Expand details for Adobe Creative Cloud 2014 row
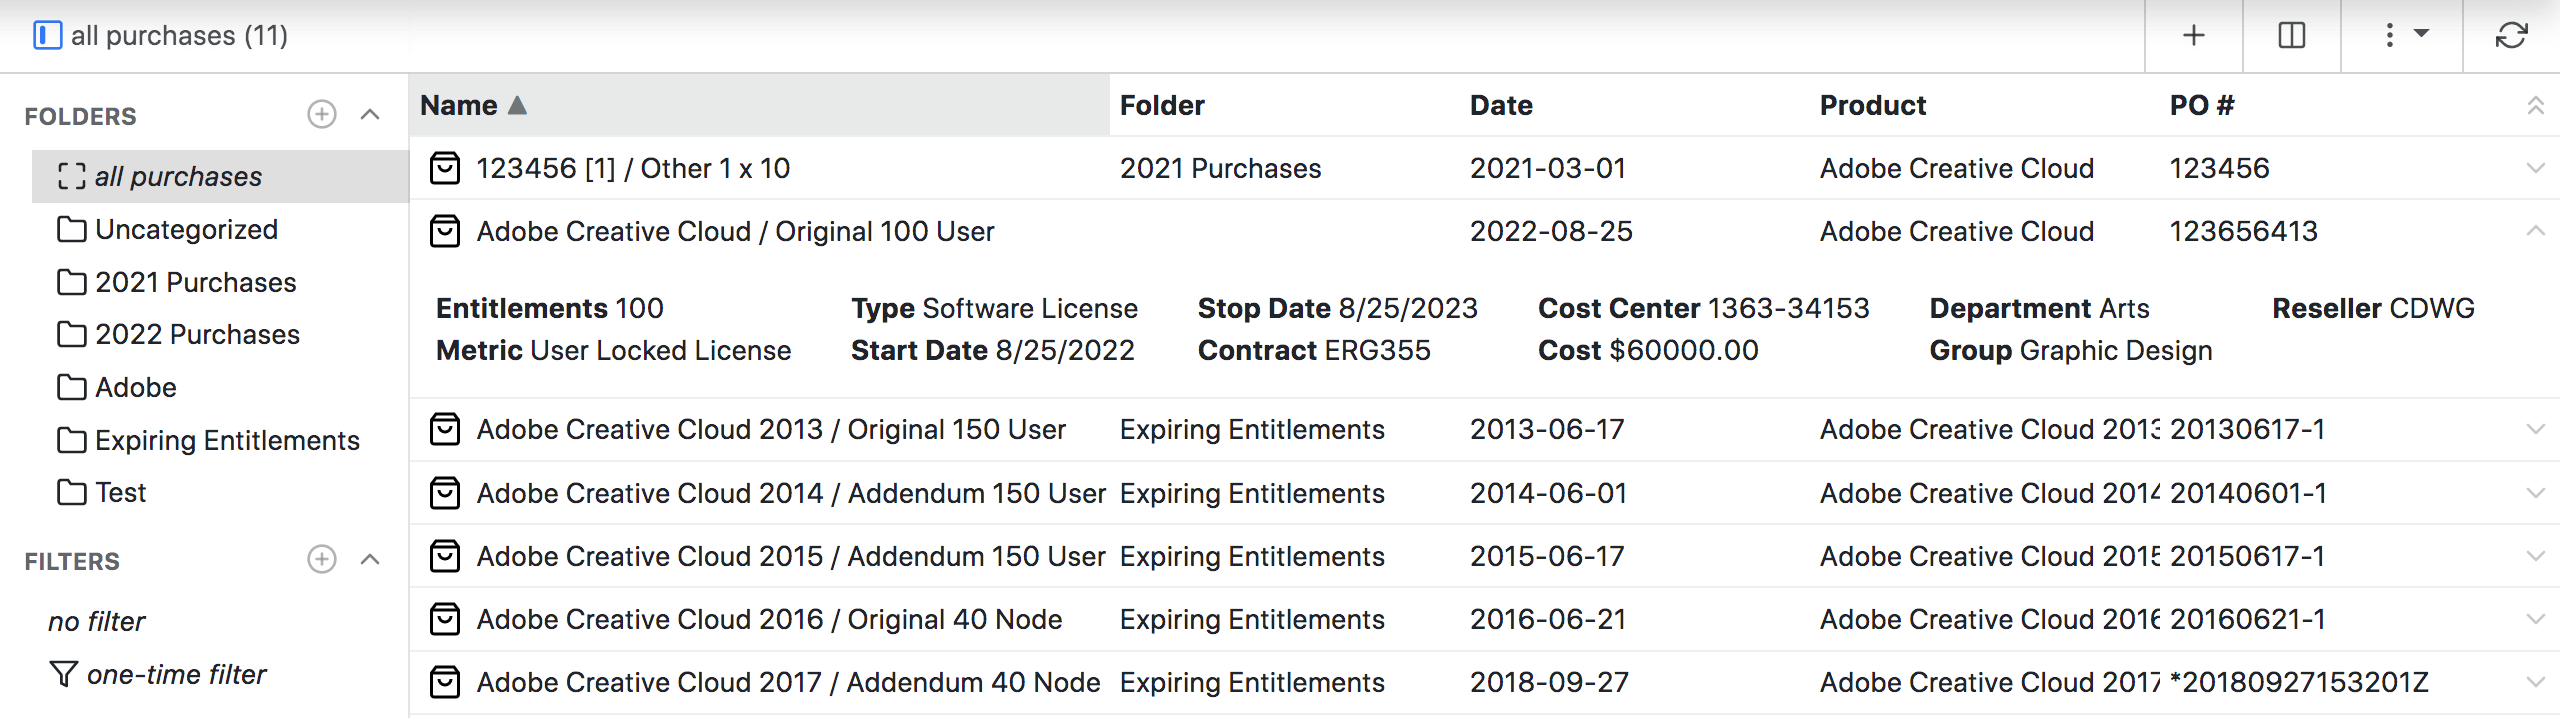The width and height of the screenshot is (2560, 718). (x=2538, y=492)
